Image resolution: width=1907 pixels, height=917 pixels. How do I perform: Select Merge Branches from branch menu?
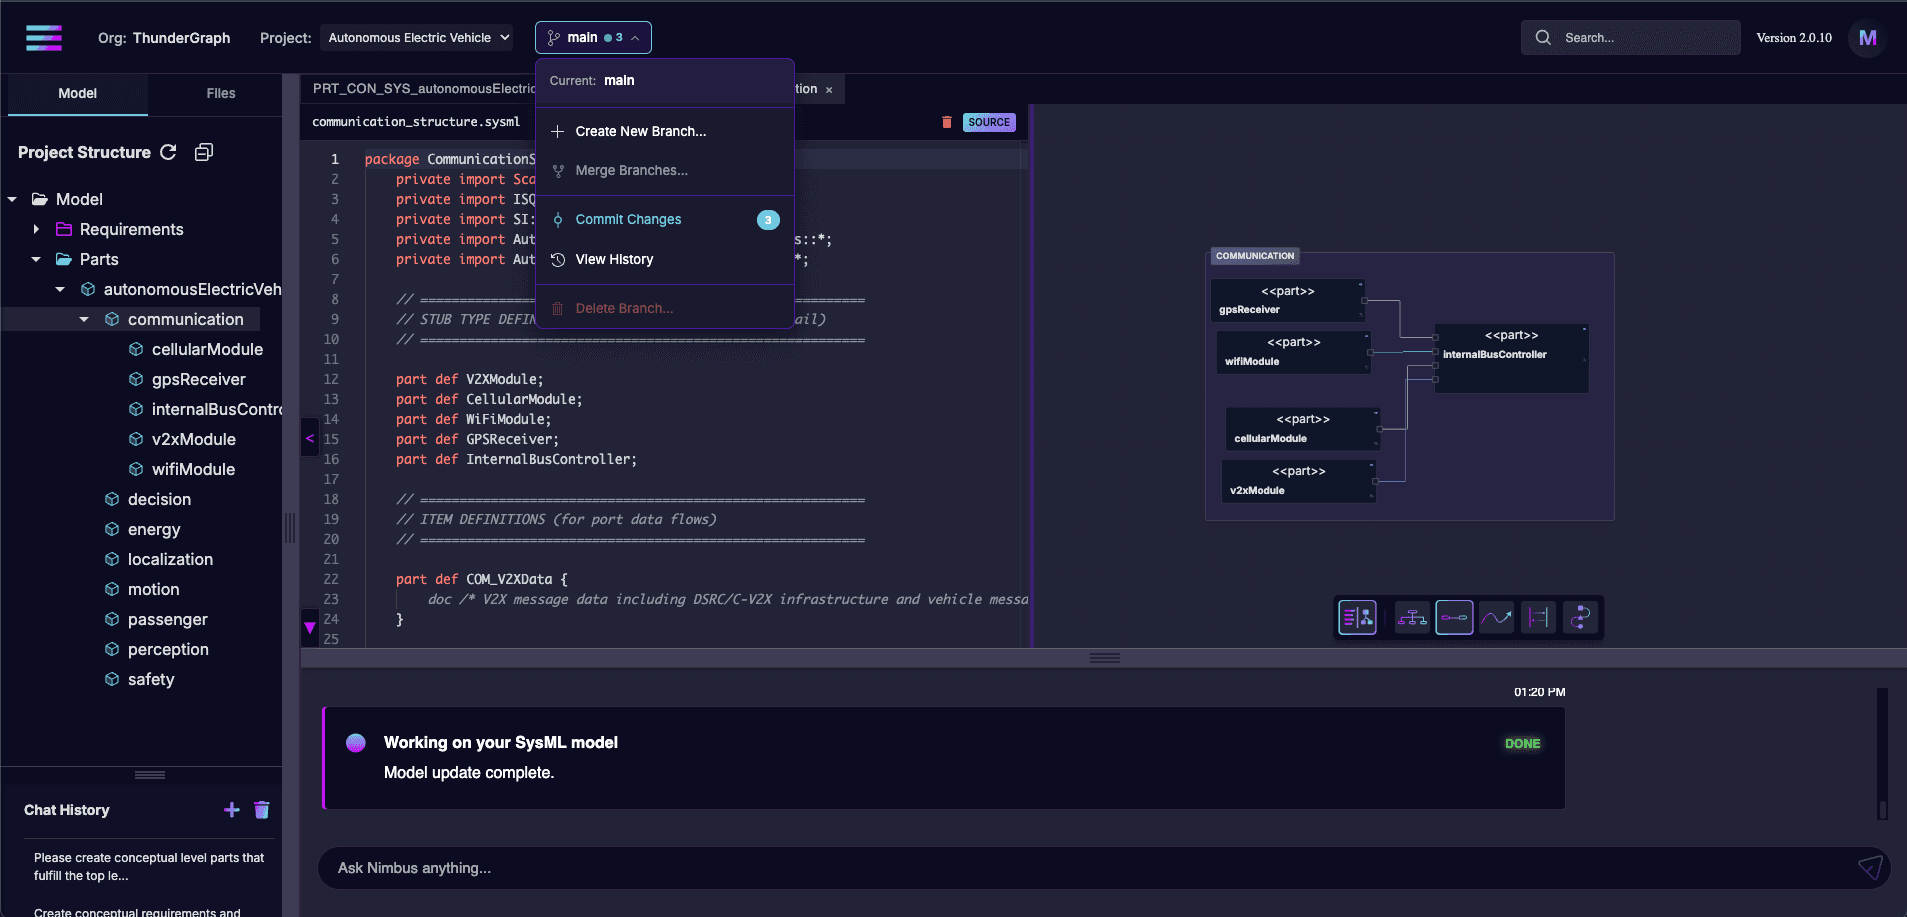pyautogui.click(x=630, y=170)
